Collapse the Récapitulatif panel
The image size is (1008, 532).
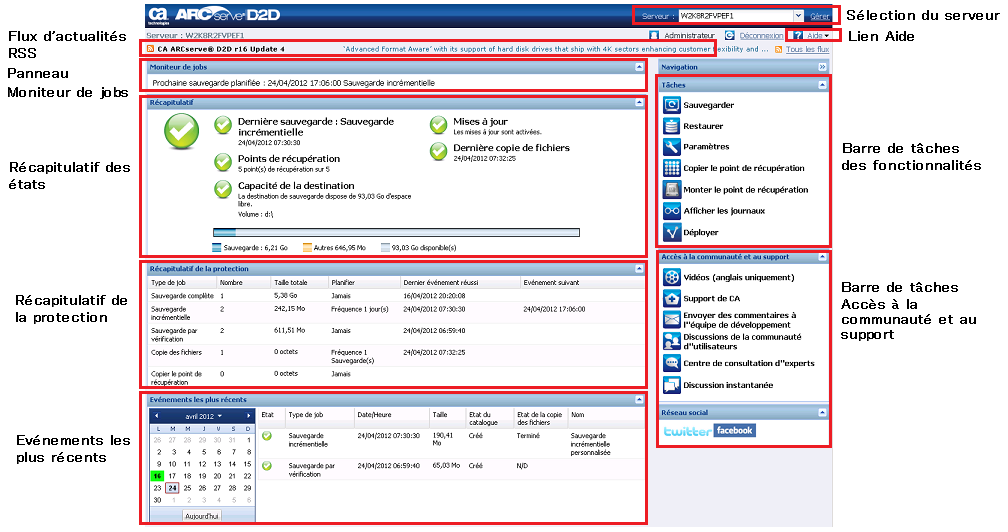pyautogui.click(x=639, y=102)
